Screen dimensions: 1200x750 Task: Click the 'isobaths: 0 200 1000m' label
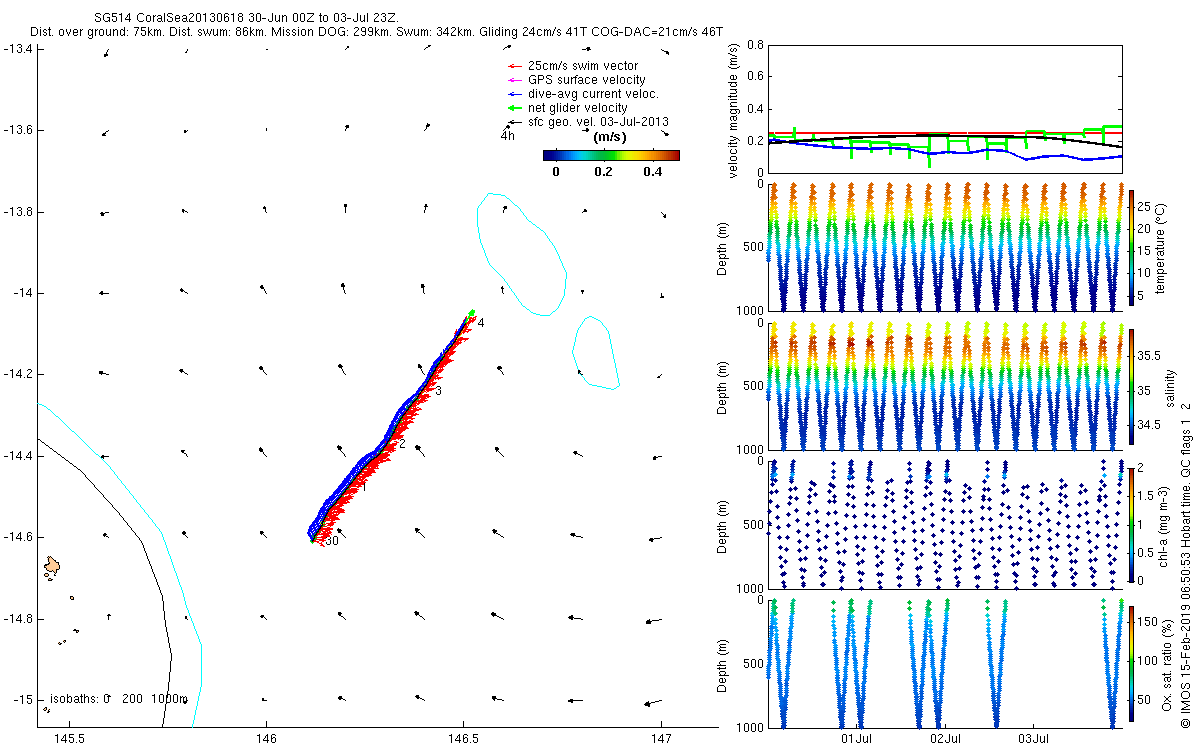[x=119, y=699]
